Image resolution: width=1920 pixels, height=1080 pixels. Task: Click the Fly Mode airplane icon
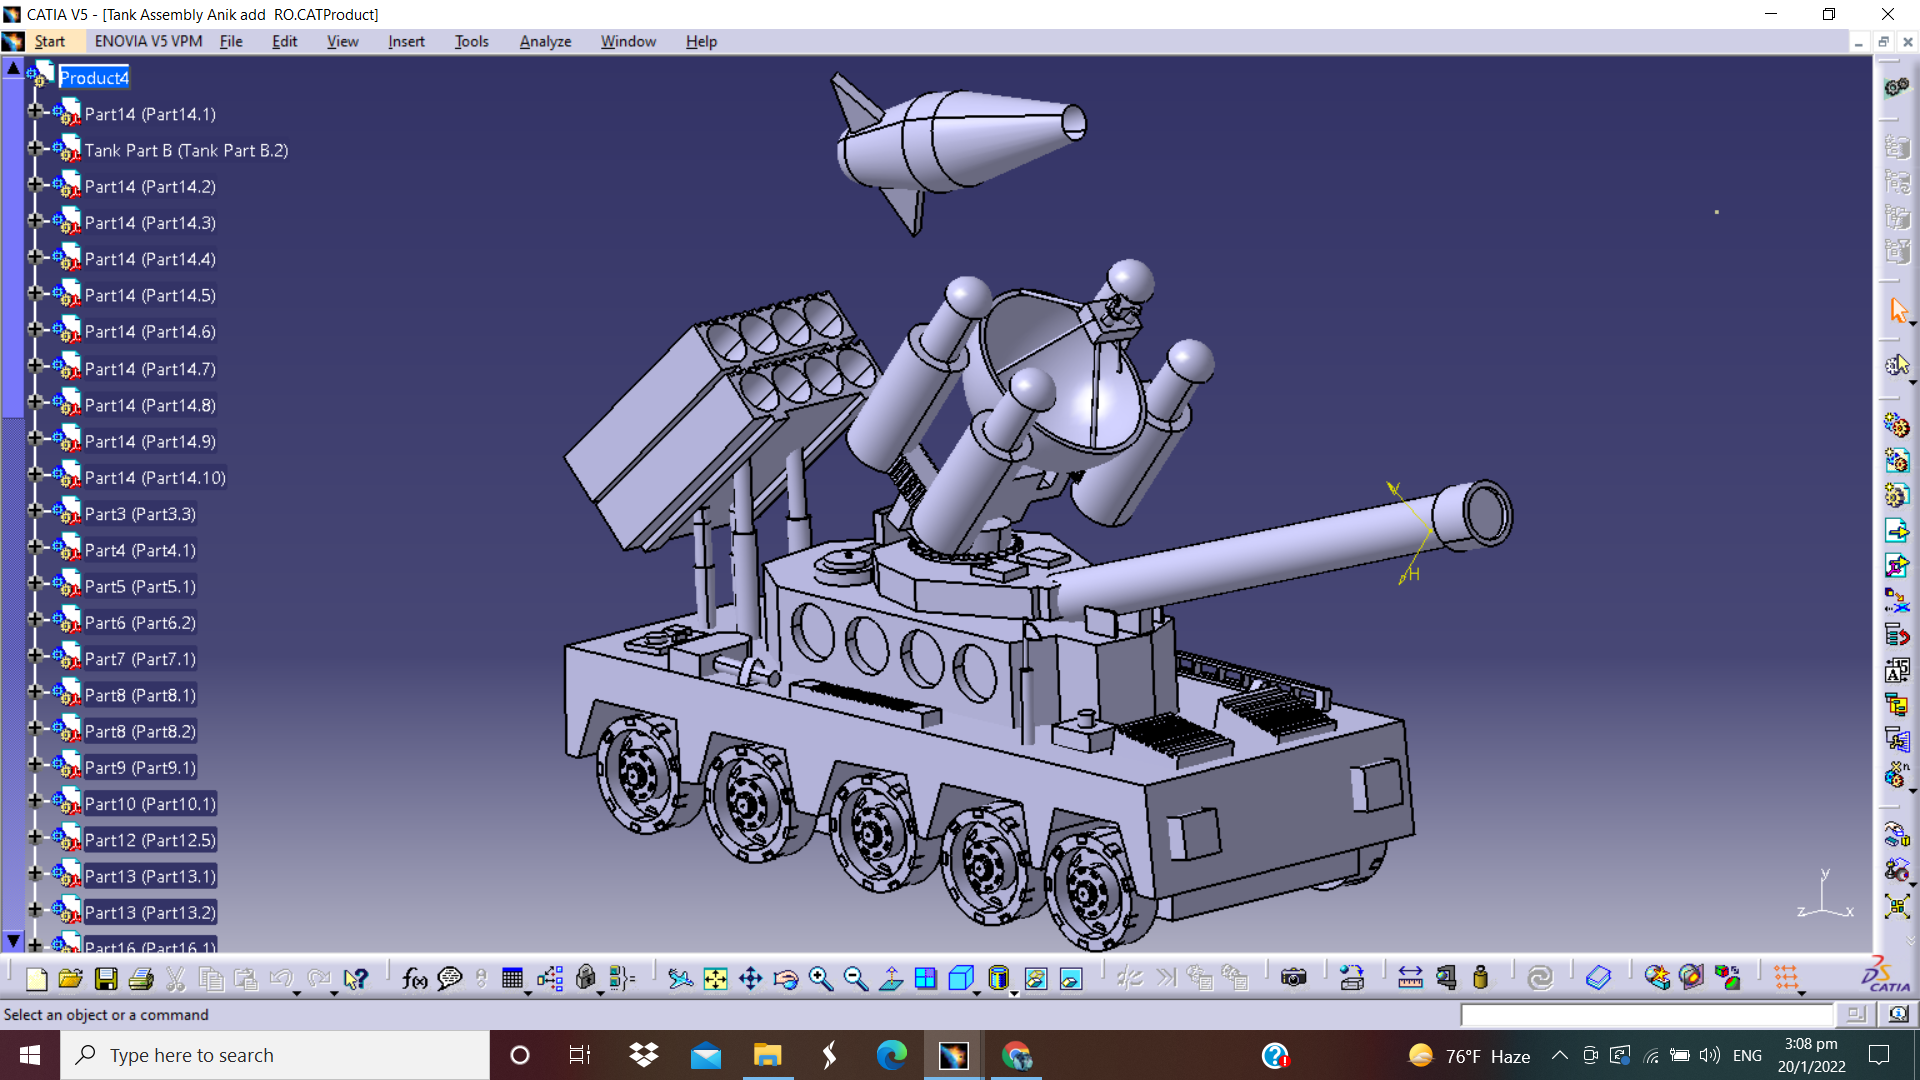[680, 978]
